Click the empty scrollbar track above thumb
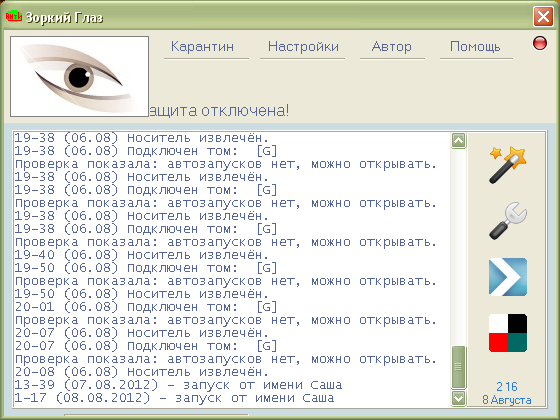Image resolution: width=560 pixels, height=420 pixels. (x=458, y=246)
